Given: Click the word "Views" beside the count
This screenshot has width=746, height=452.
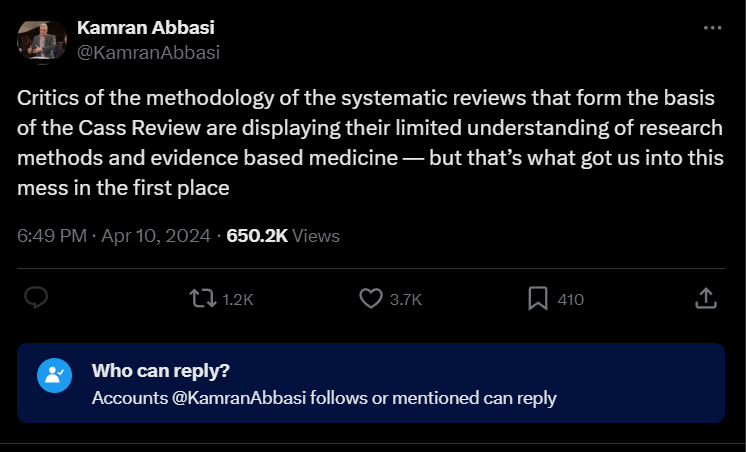Looking at the screenshot, I should pos(316,236).
